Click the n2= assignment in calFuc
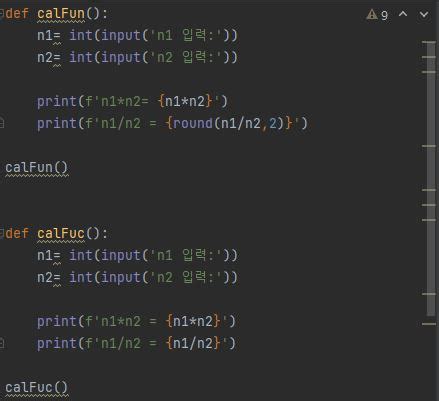439x401 pixels. coord(49,277)
